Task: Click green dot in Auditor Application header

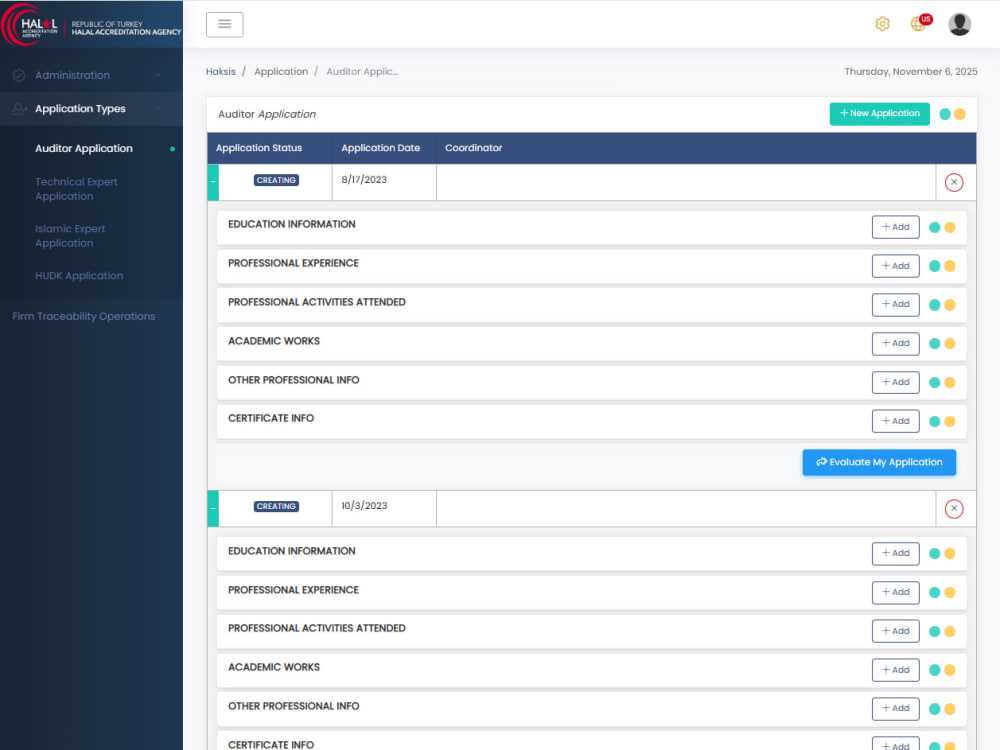Action: tap(945, 114)
